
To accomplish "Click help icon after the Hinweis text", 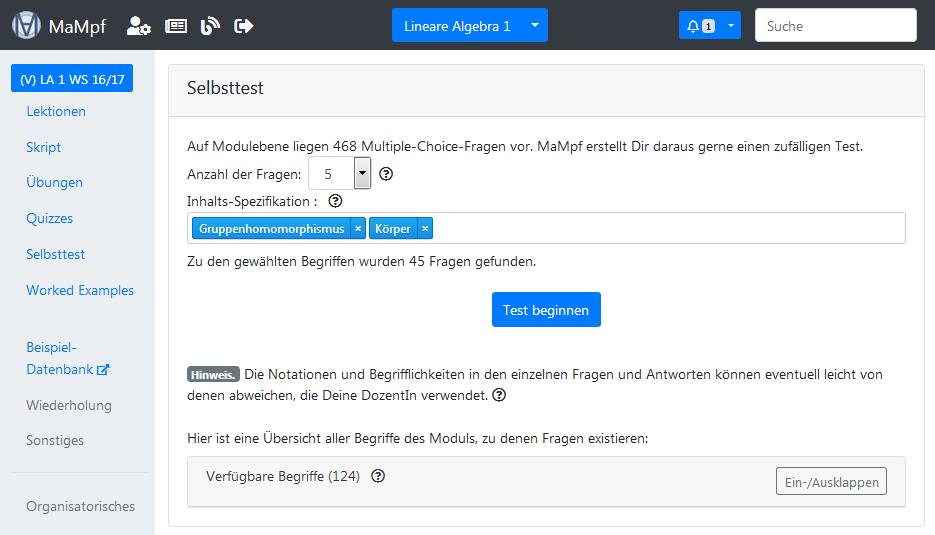I will (x=499, y=395).
